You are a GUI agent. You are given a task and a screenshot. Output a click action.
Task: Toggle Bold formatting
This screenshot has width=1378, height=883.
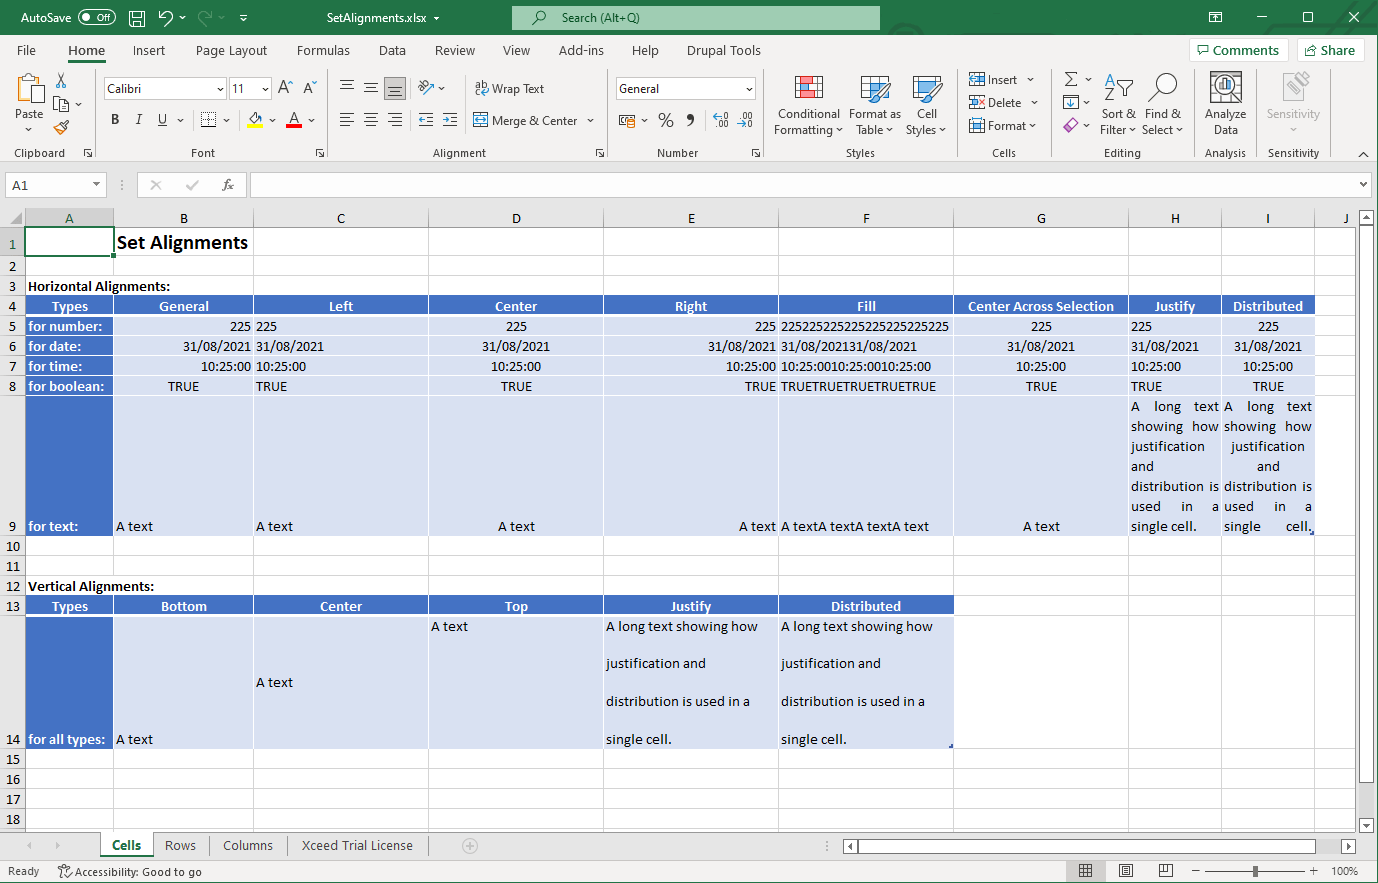(115, 120)
